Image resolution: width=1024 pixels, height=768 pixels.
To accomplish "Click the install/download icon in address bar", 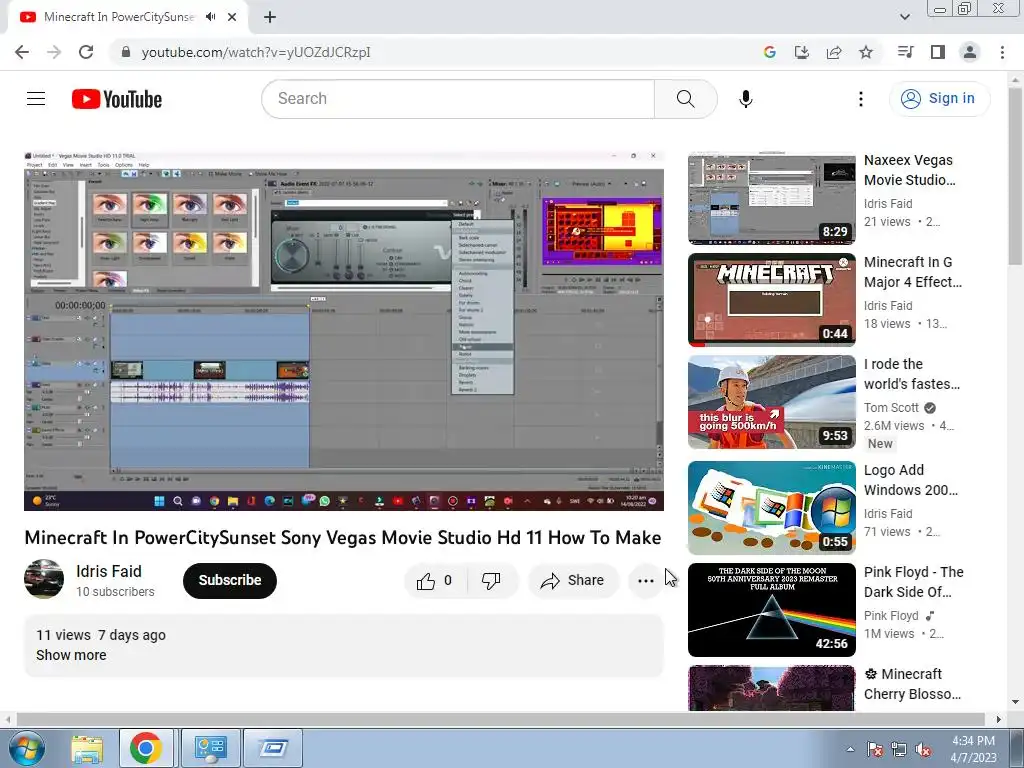I will 801,52.
